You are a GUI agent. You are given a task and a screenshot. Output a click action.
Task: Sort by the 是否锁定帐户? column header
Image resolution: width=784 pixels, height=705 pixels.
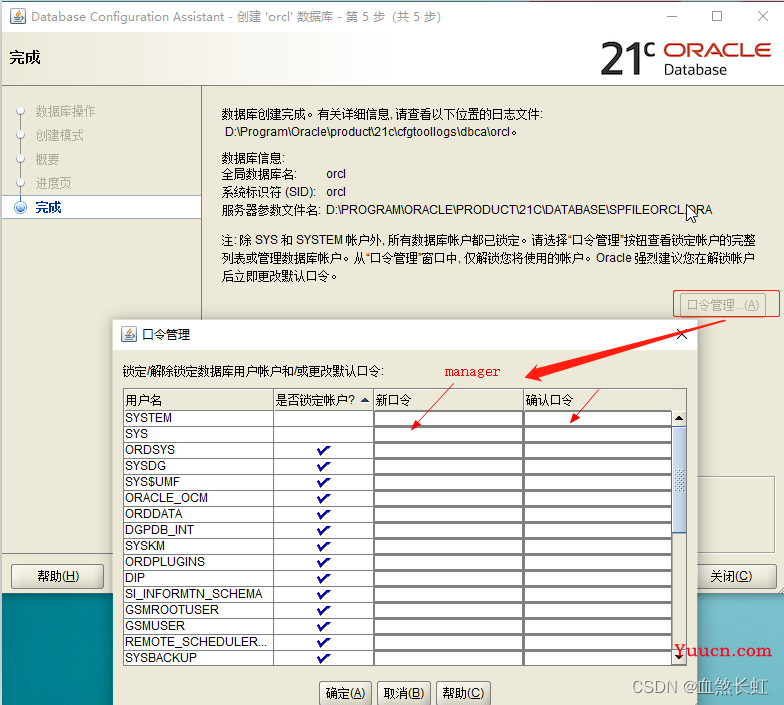tap(324, 400)
